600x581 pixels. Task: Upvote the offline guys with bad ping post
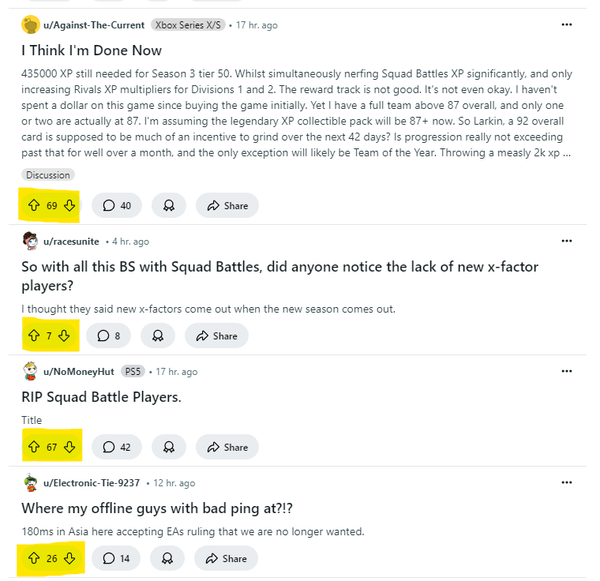pos(34,558)
